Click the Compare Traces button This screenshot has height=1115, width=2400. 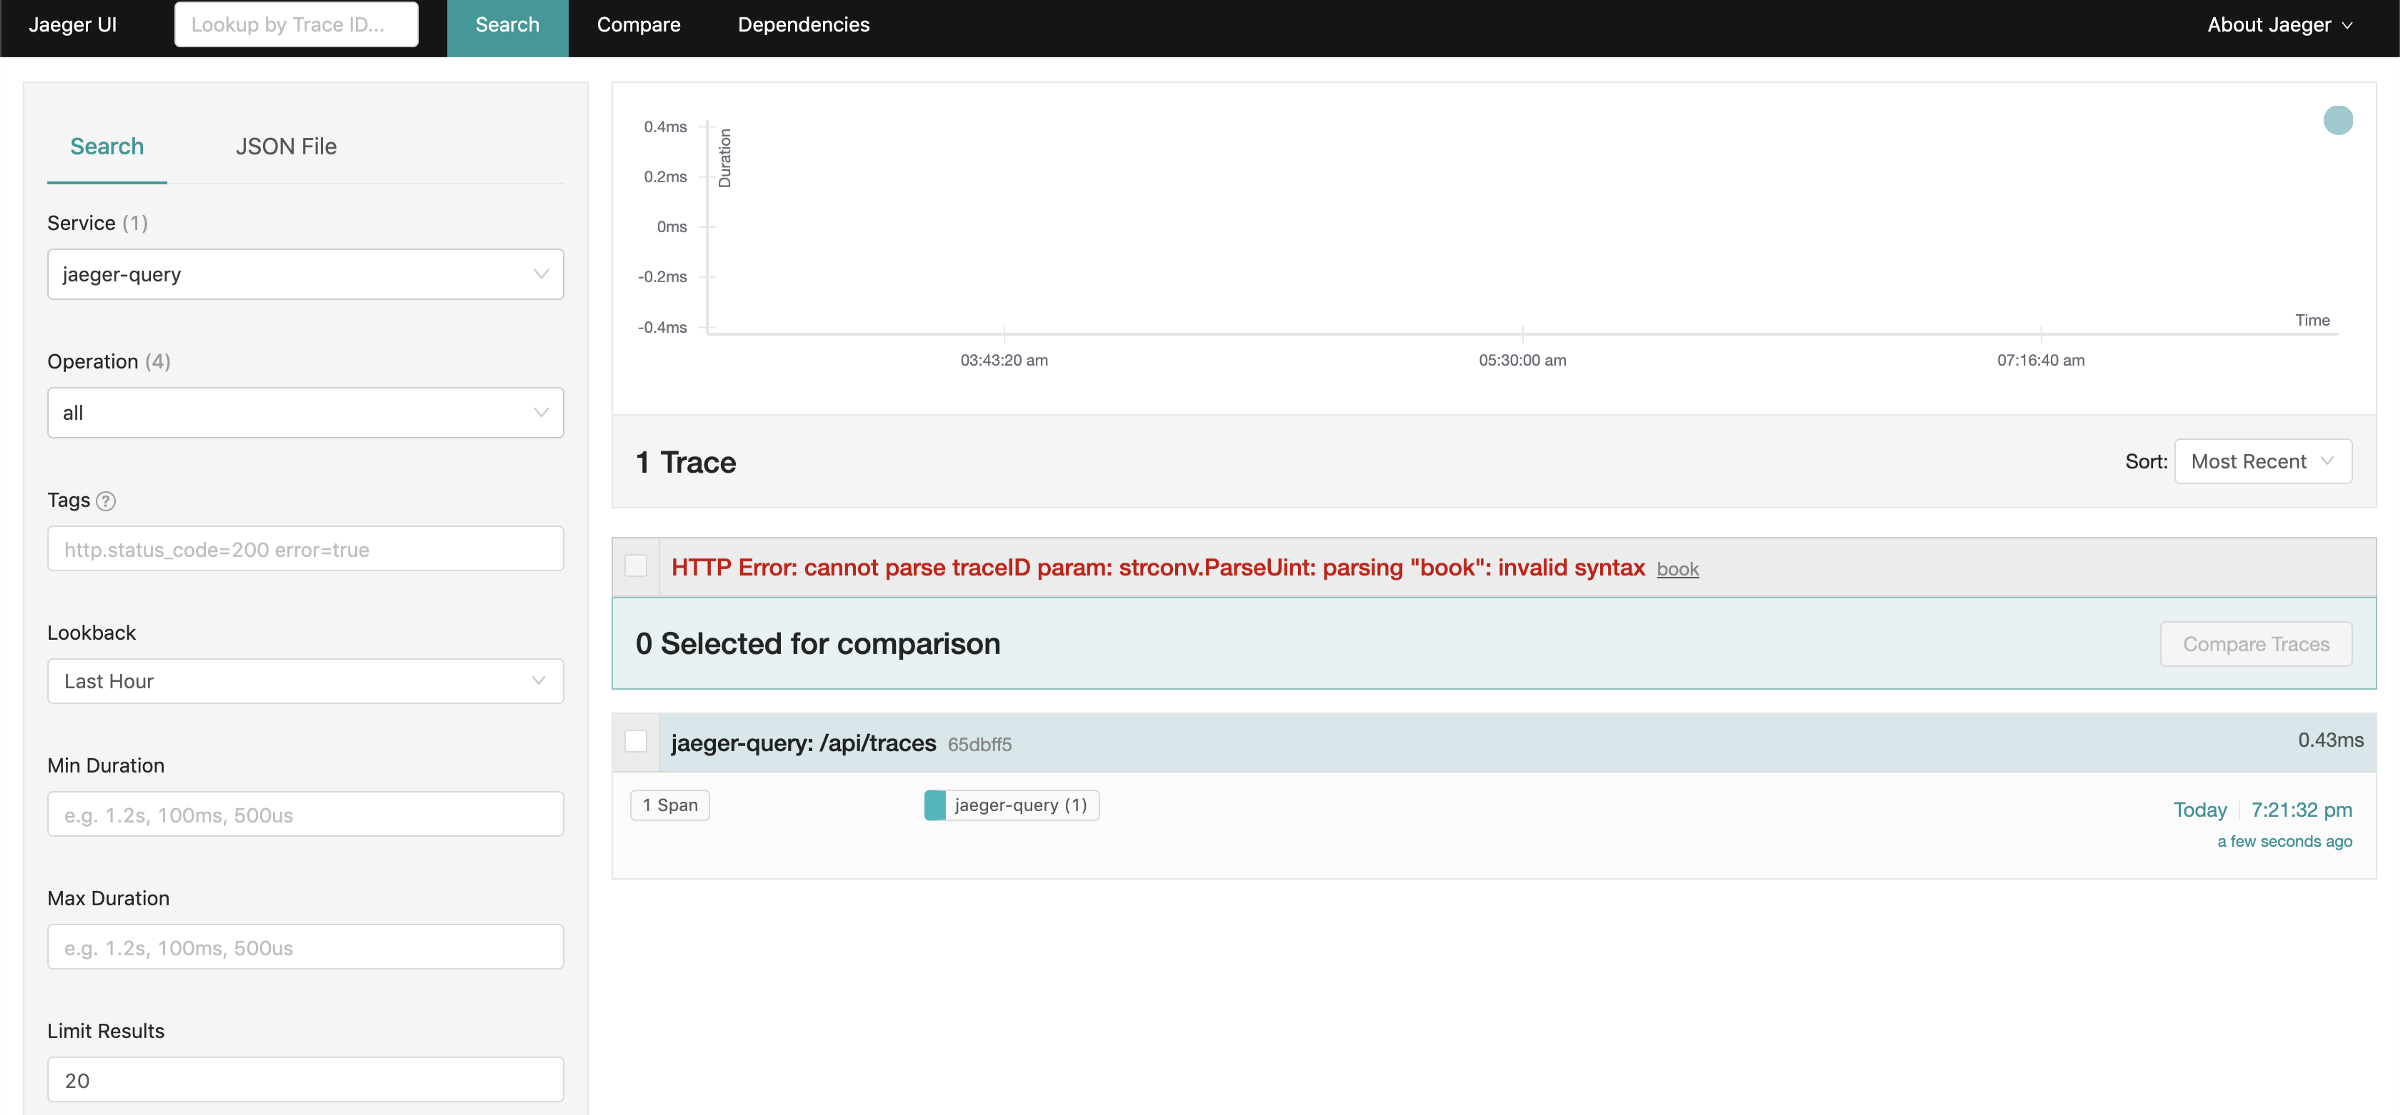pyautogui.click(x=2255, y=642)
